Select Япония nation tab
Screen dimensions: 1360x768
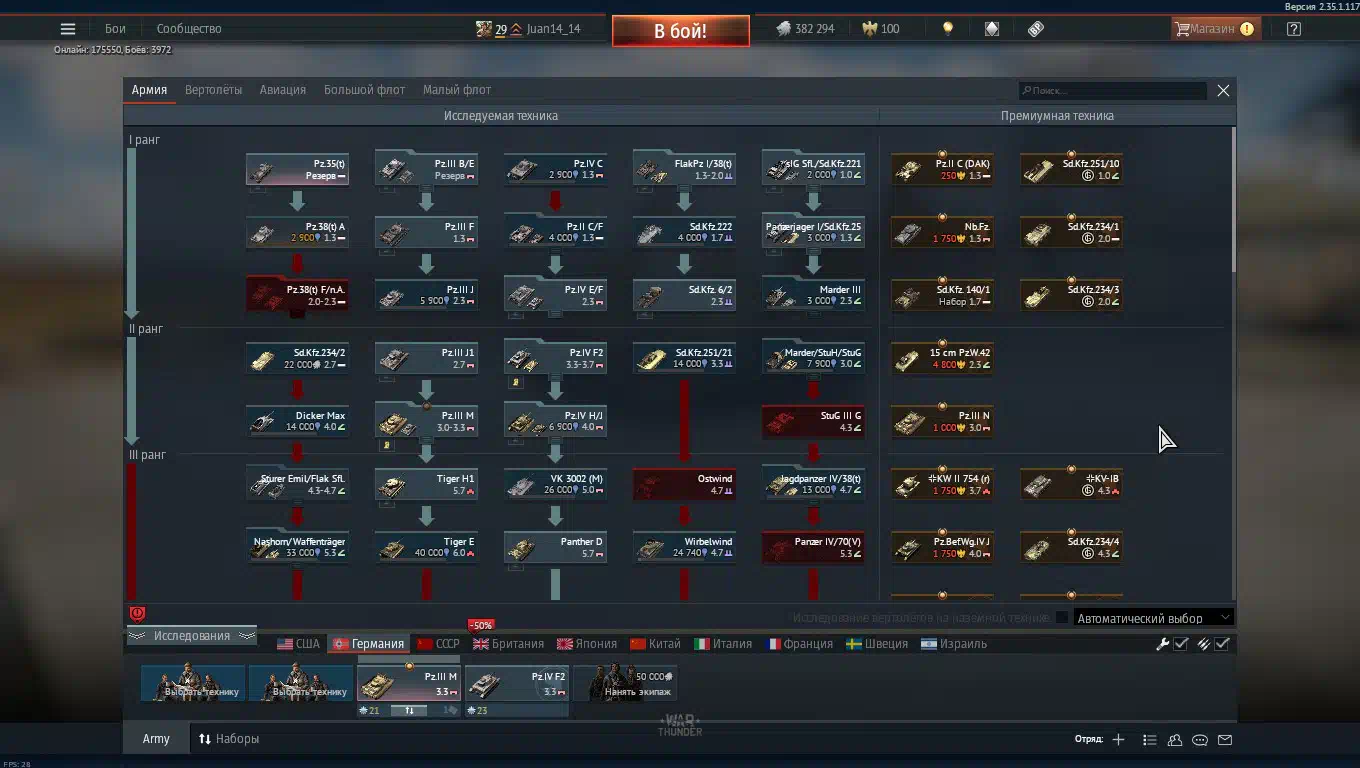(587, 644)
